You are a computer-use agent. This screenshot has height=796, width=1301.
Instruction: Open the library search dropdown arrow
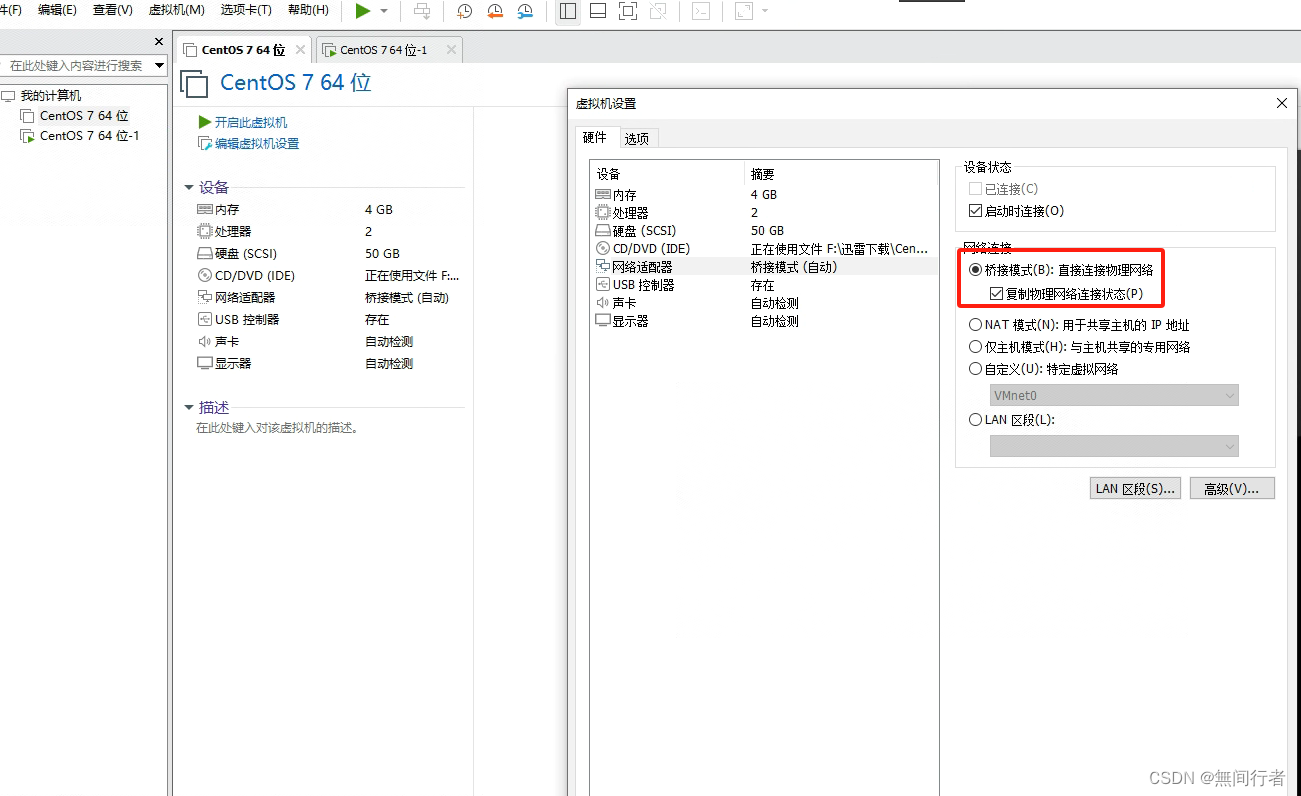160,65
